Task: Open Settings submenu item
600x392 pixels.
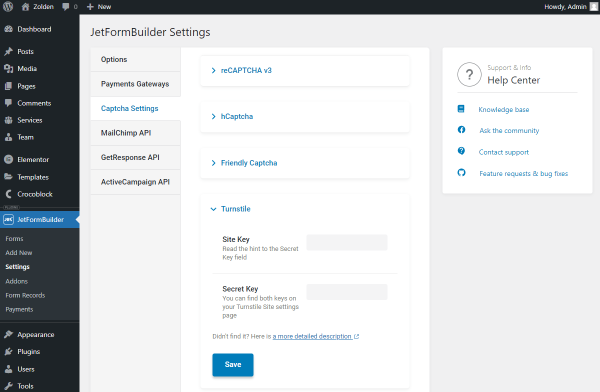Action: tap(17, 267)
